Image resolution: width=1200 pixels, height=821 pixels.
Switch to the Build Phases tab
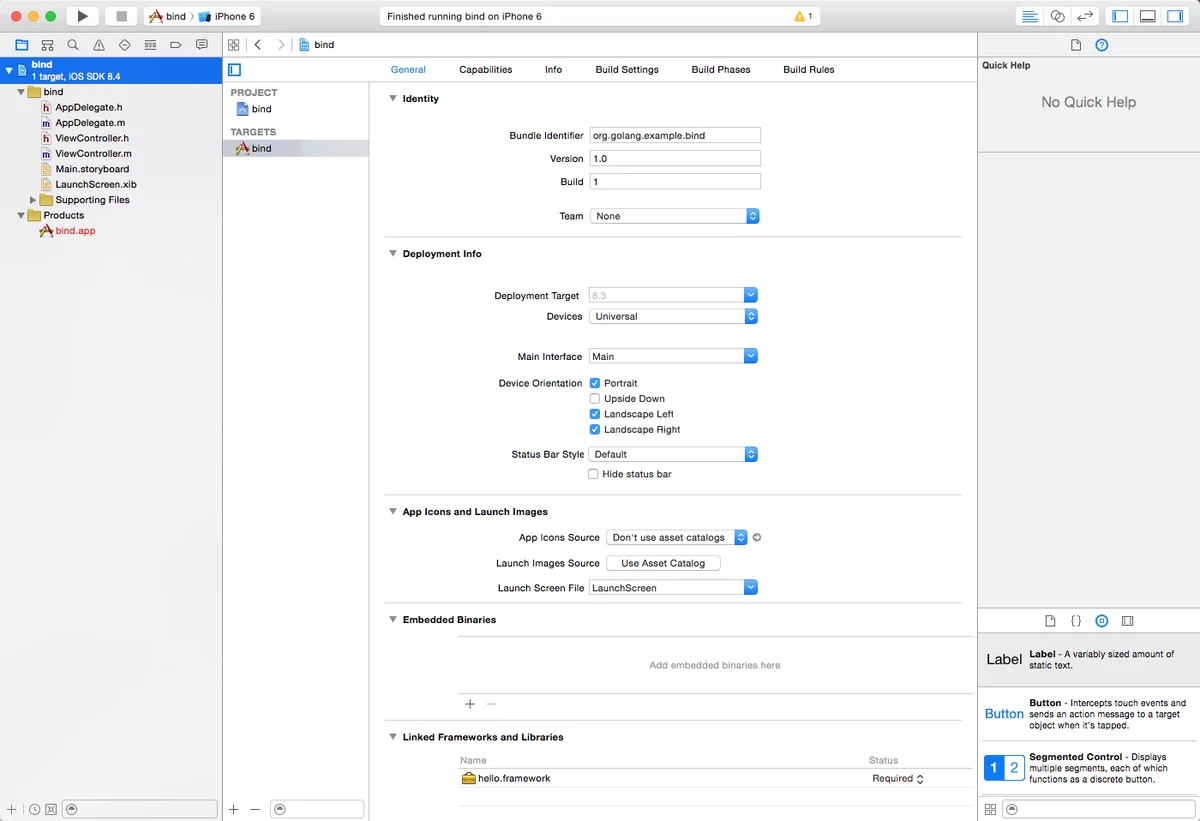click(721, 70)
